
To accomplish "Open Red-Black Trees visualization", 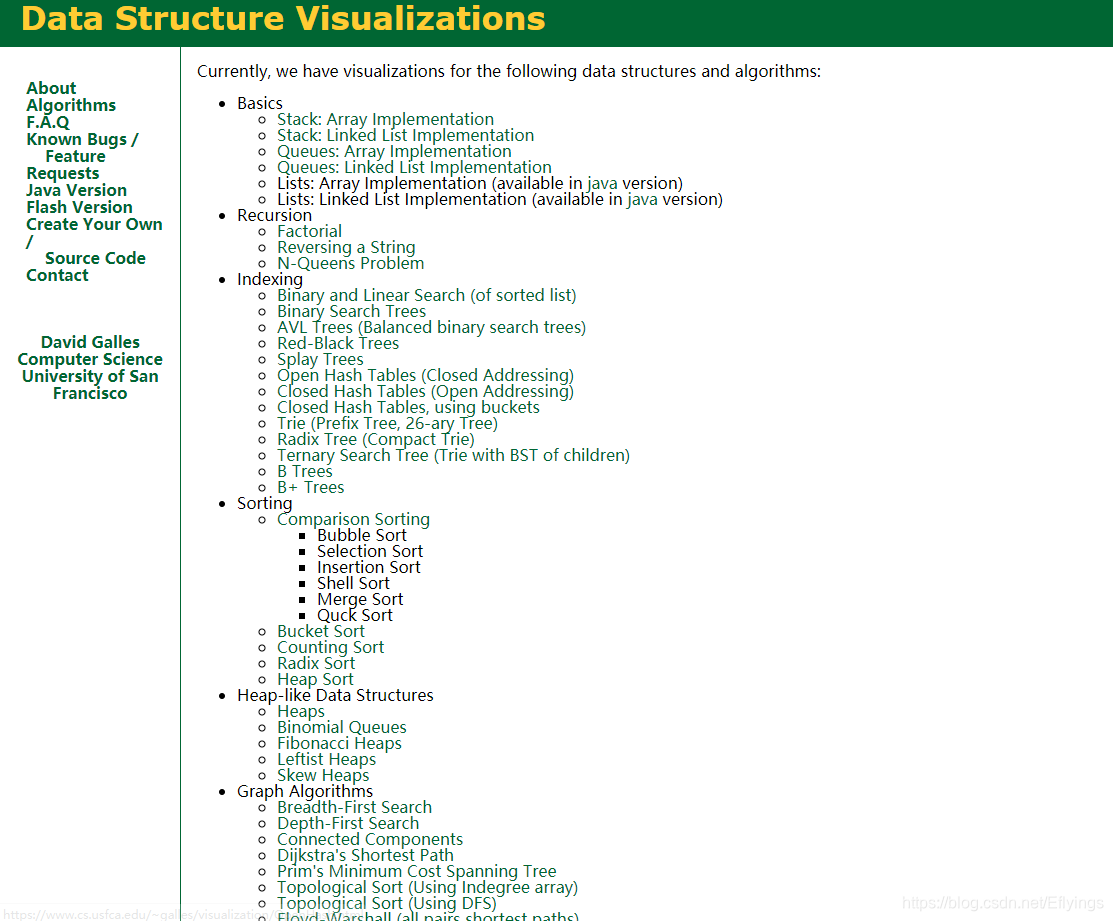I will [338, 343].
